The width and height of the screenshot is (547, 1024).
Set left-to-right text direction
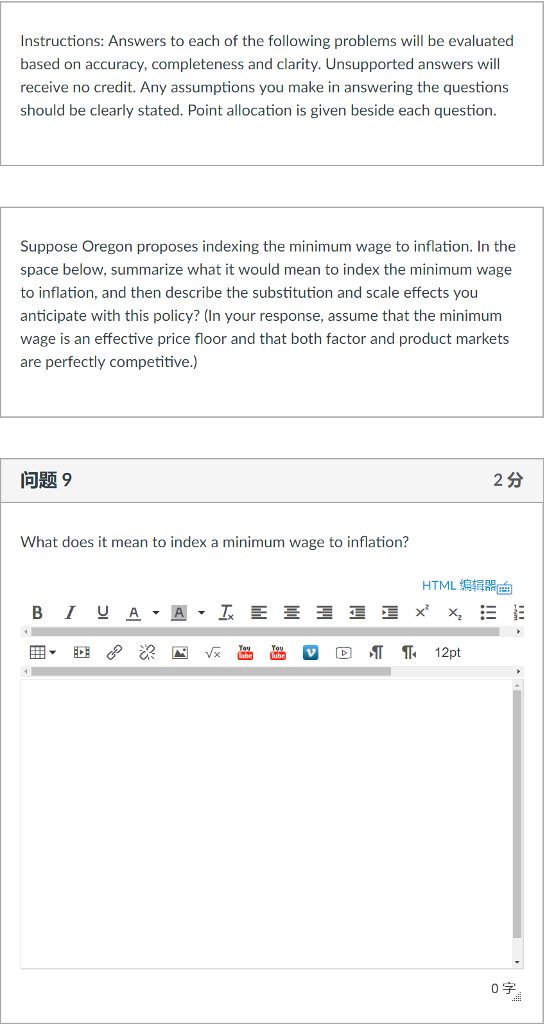point(376,652)
